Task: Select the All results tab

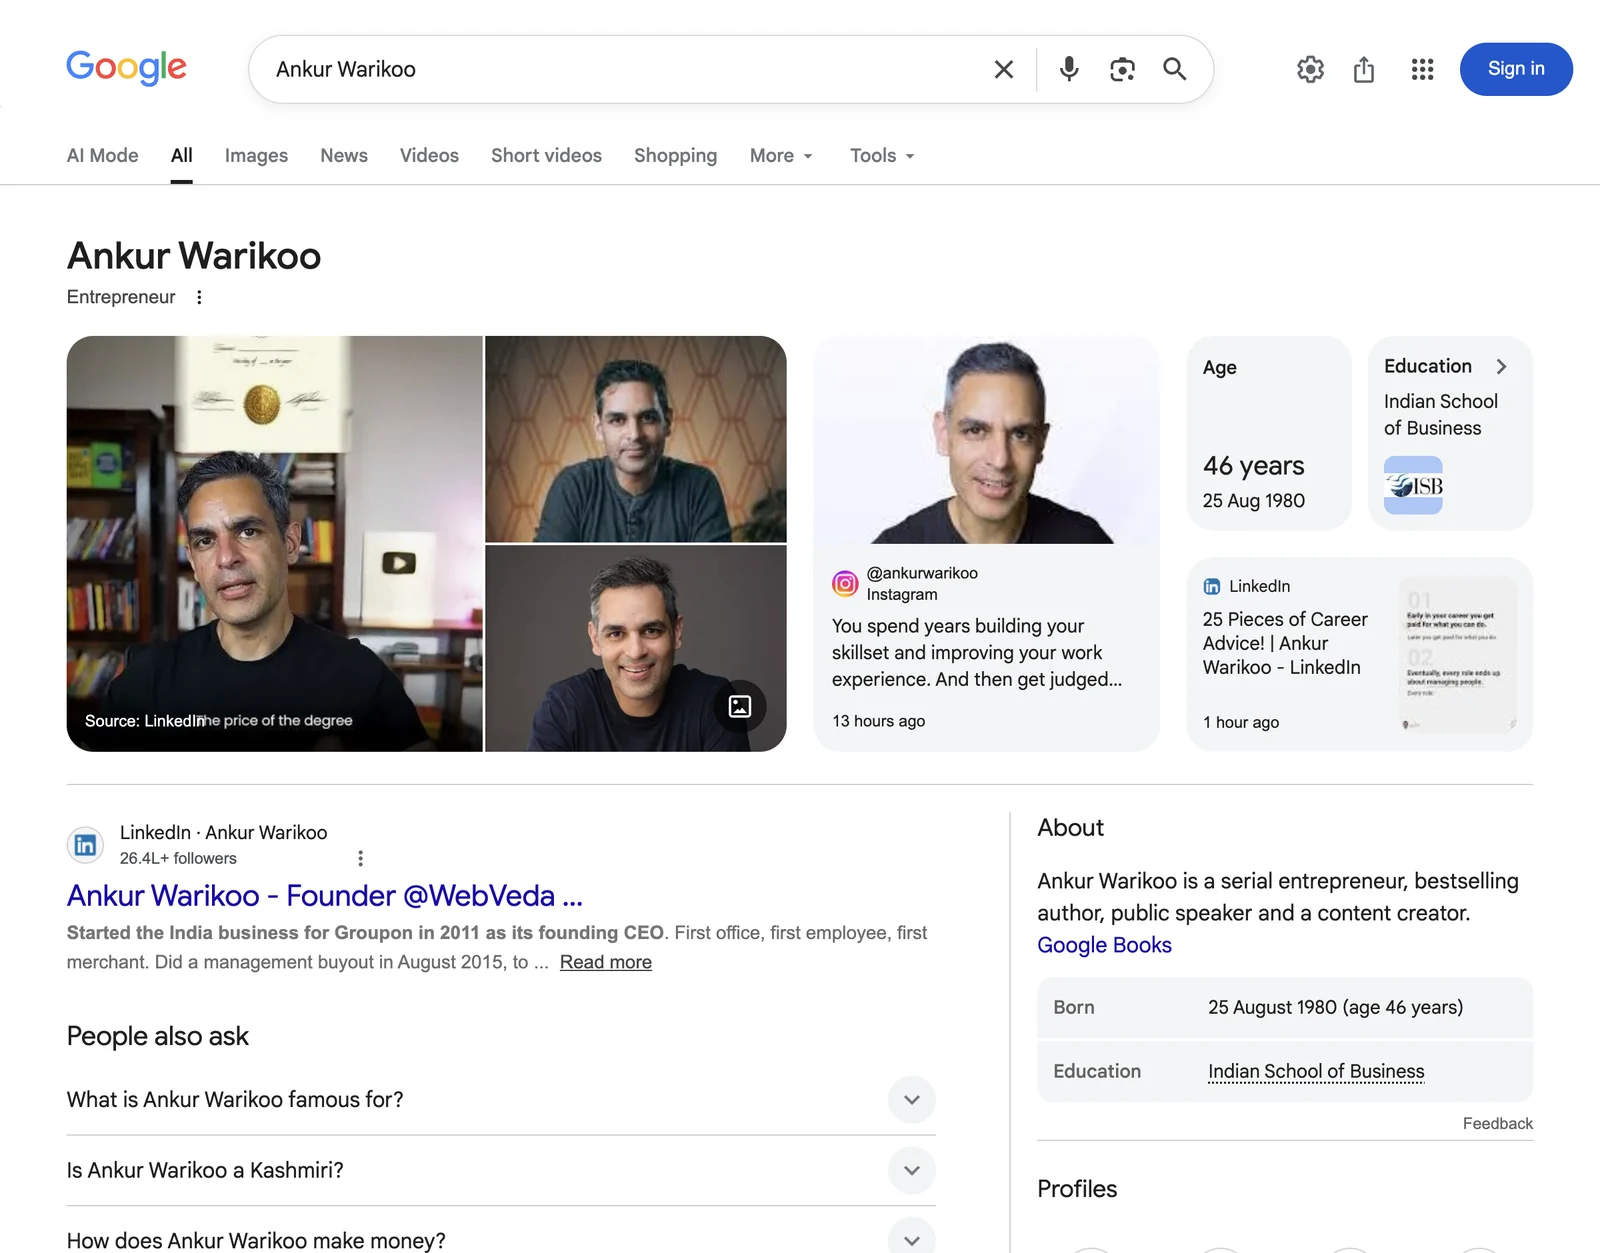Action: [x=181, y=155]
